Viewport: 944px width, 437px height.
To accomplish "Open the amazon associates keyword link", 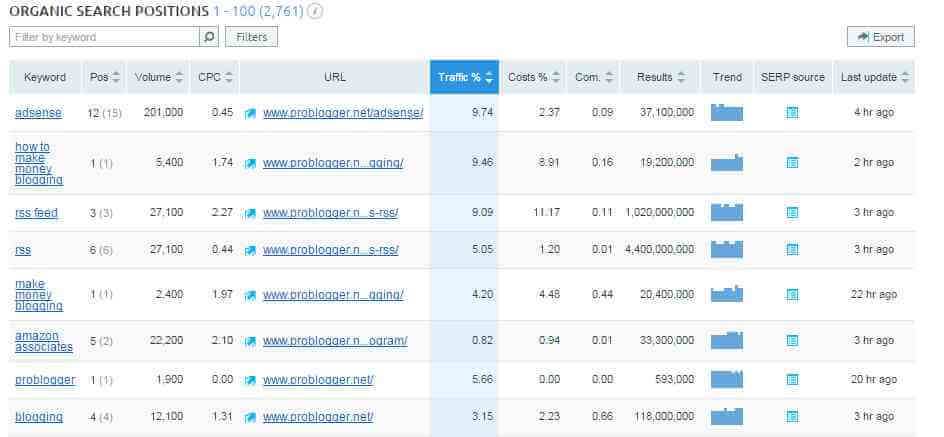I will (x=44, y=341).
